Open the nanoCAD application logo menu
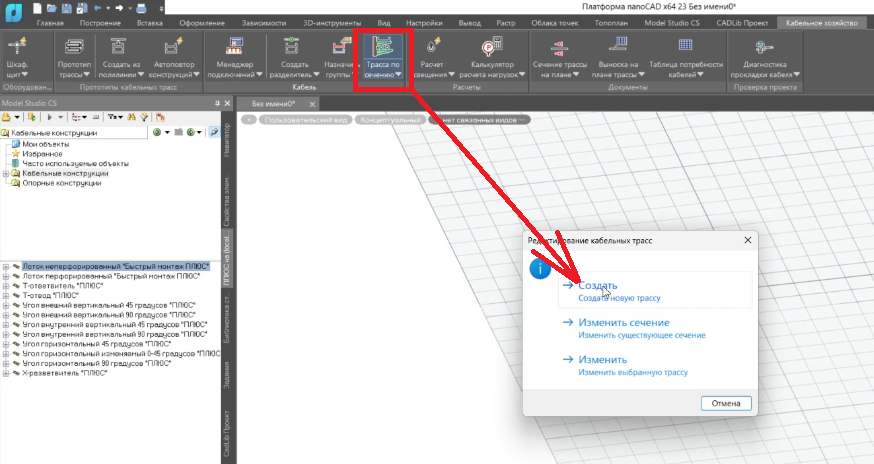Screen dimensions: 874x464 [x=13, y=11]
